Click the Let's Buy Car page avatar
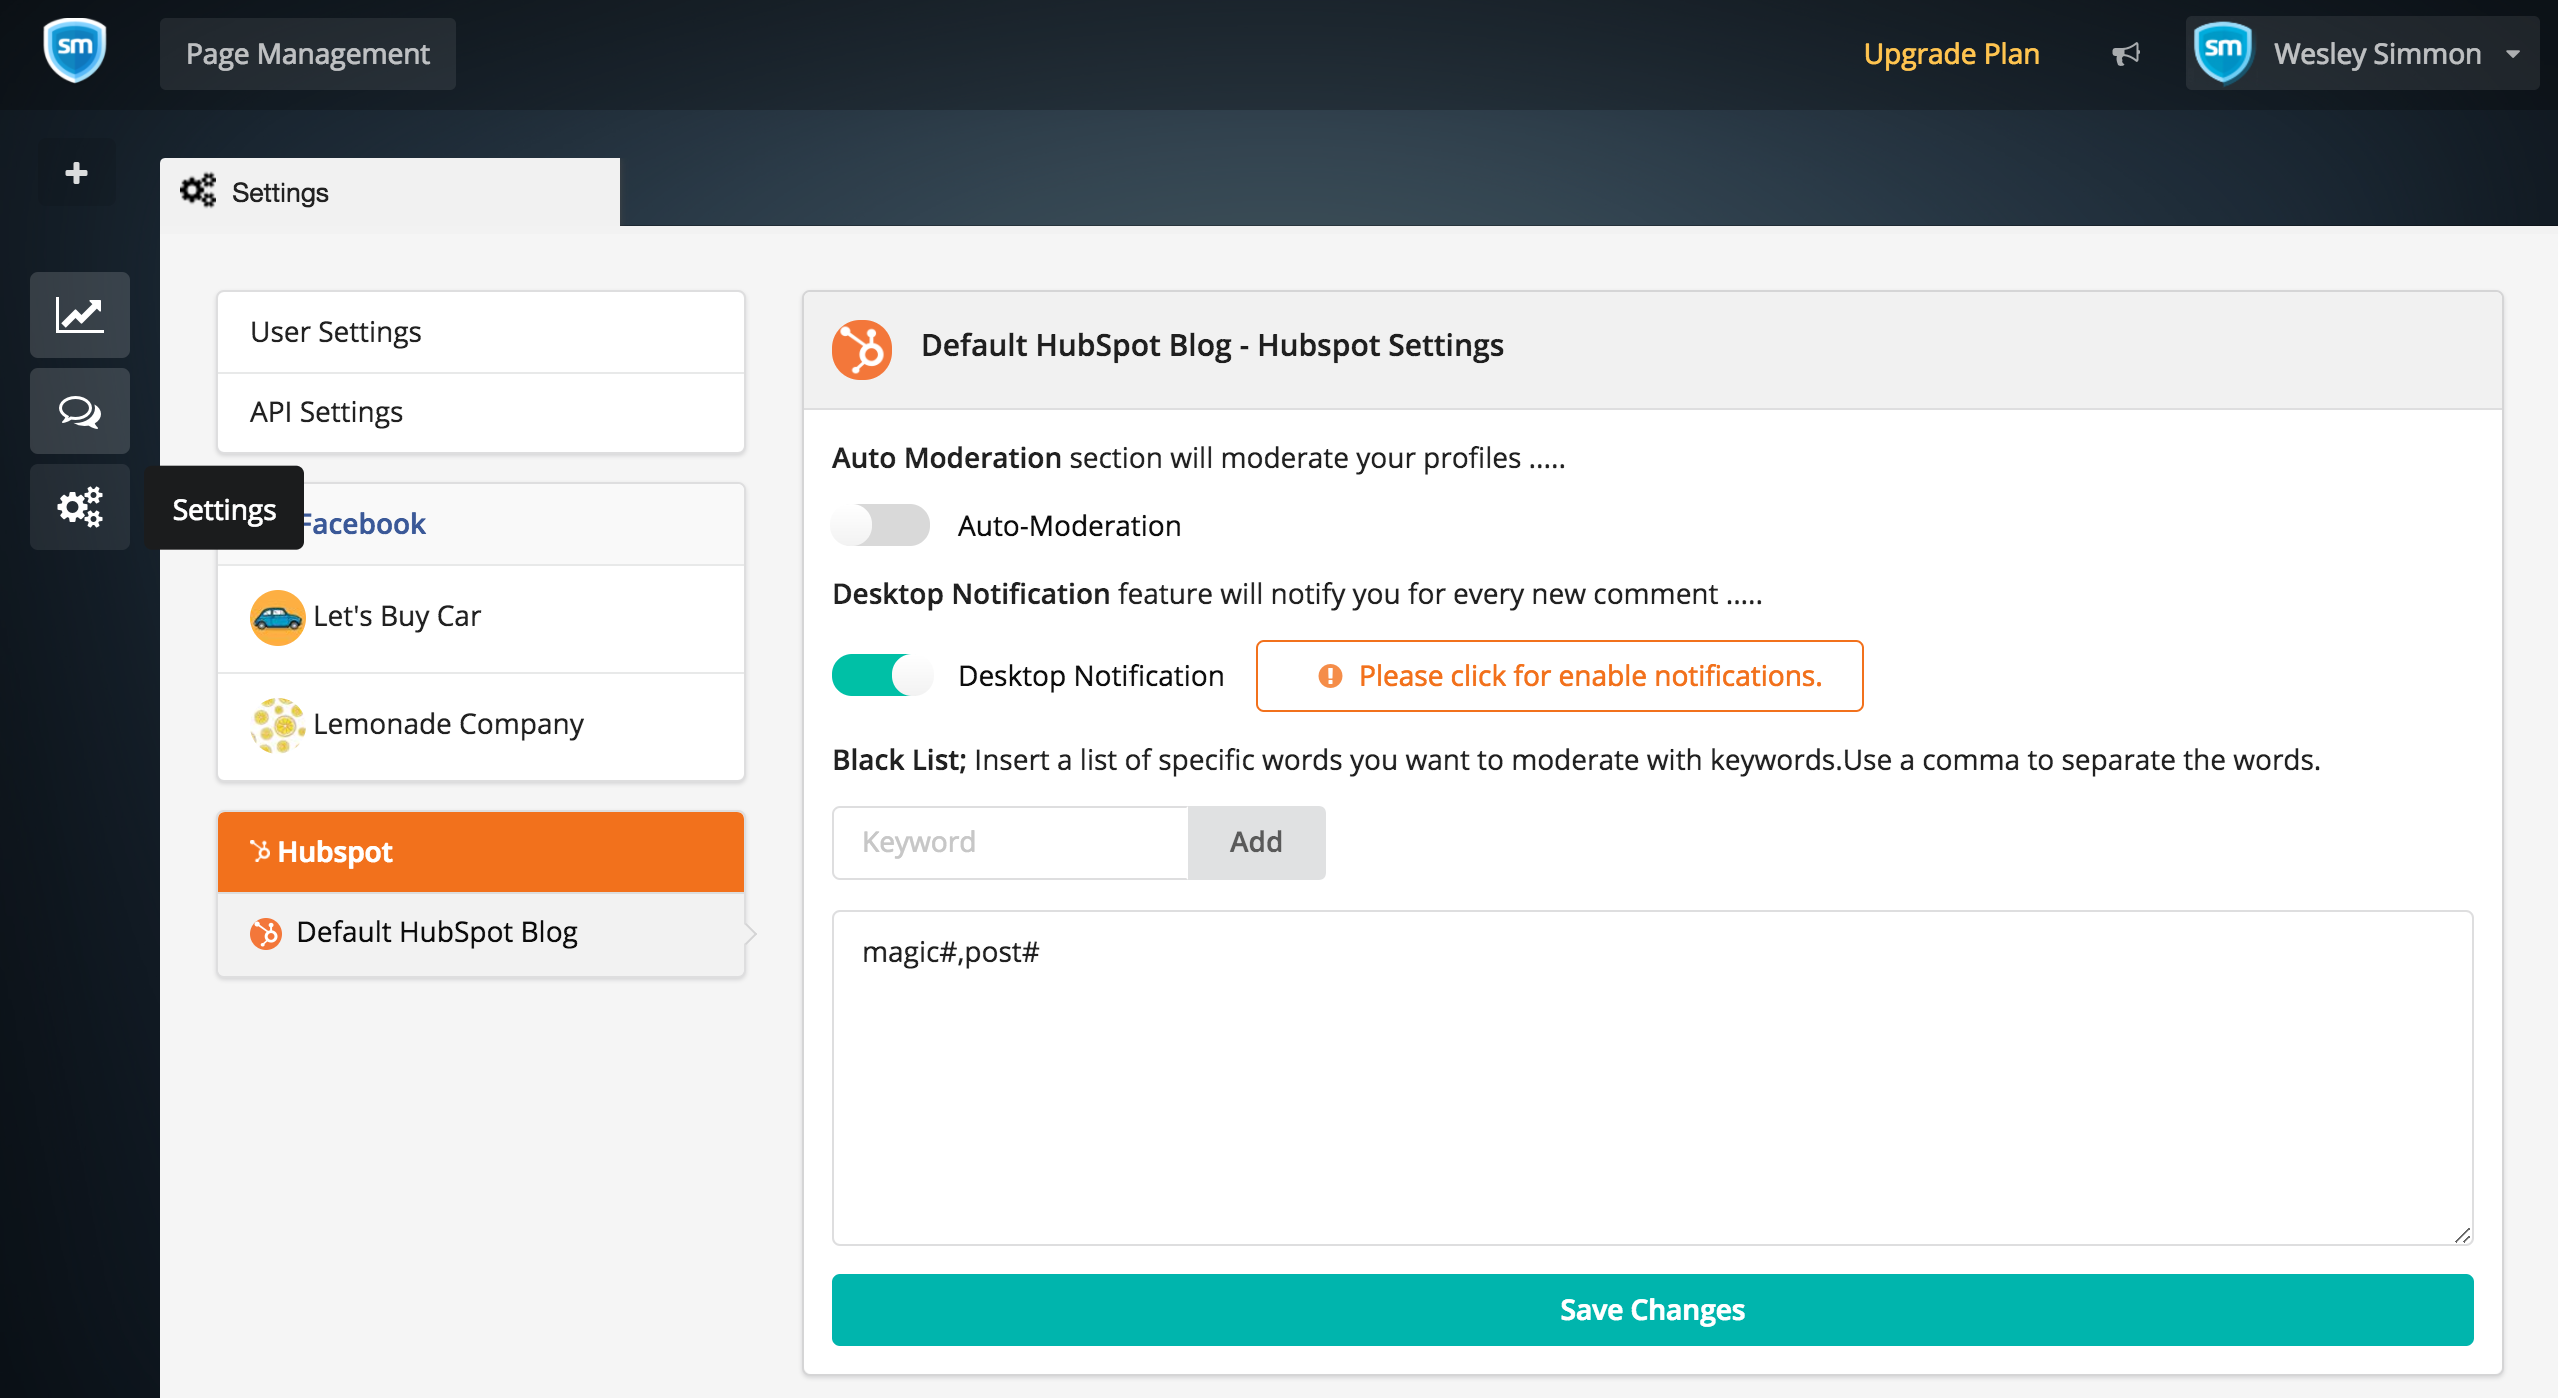 coord(277,617)
